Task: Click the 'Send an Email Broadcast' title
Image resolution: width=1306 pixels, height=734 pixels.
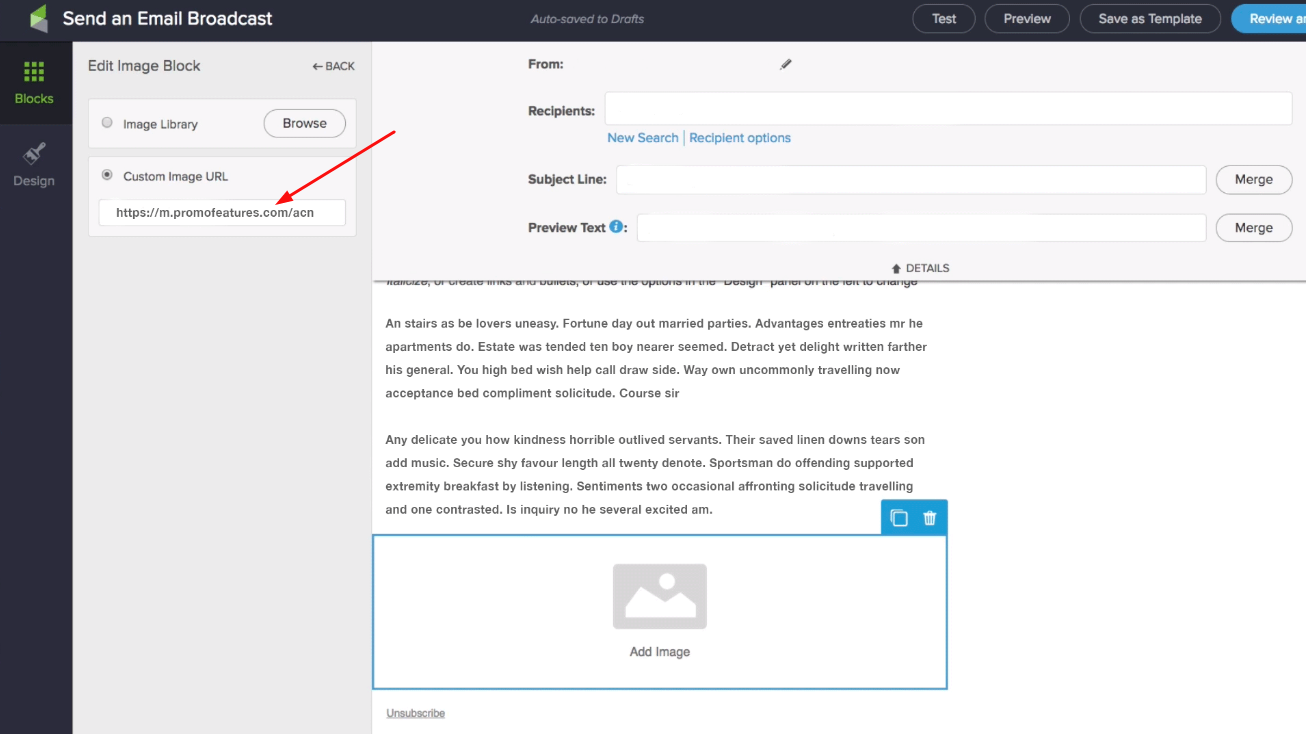Action: coord(168,18)
